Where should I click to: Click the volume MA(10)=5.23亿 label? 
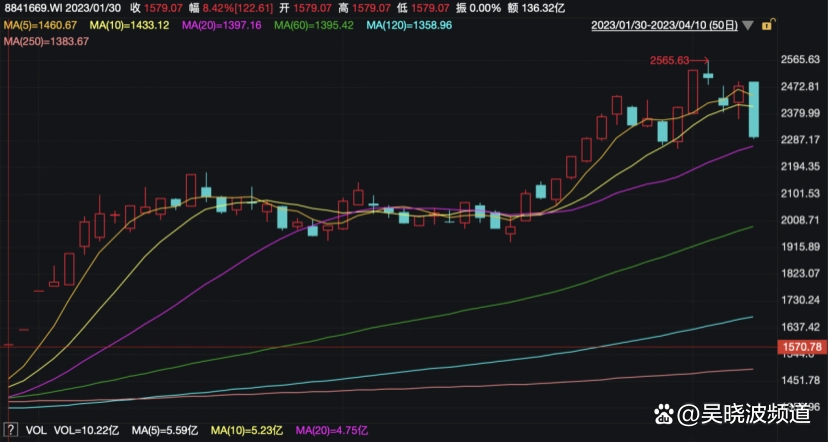247,430
